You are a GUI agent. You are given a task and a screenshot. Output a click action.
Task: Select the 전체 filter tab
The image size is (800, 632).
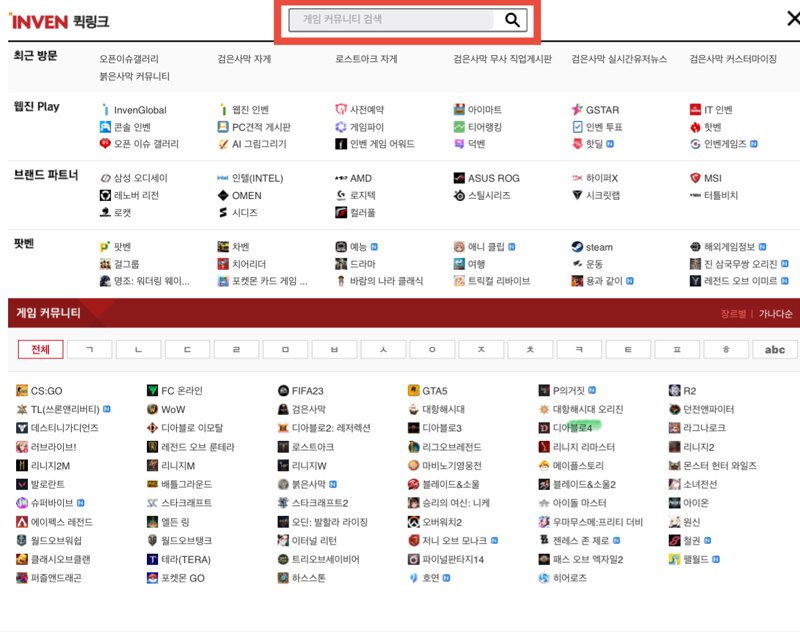pos(41,349)
